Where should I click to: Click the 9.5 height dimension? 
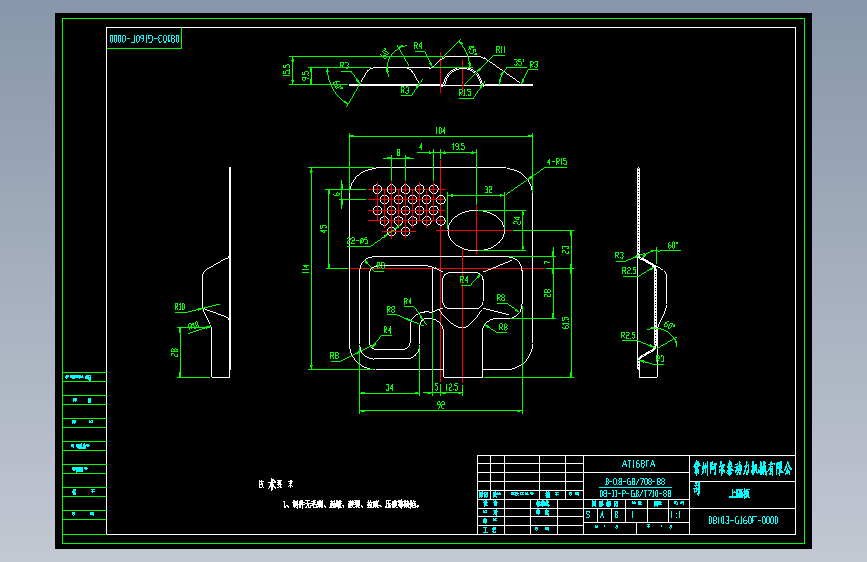pyautogui.click(x=305, y=76)
